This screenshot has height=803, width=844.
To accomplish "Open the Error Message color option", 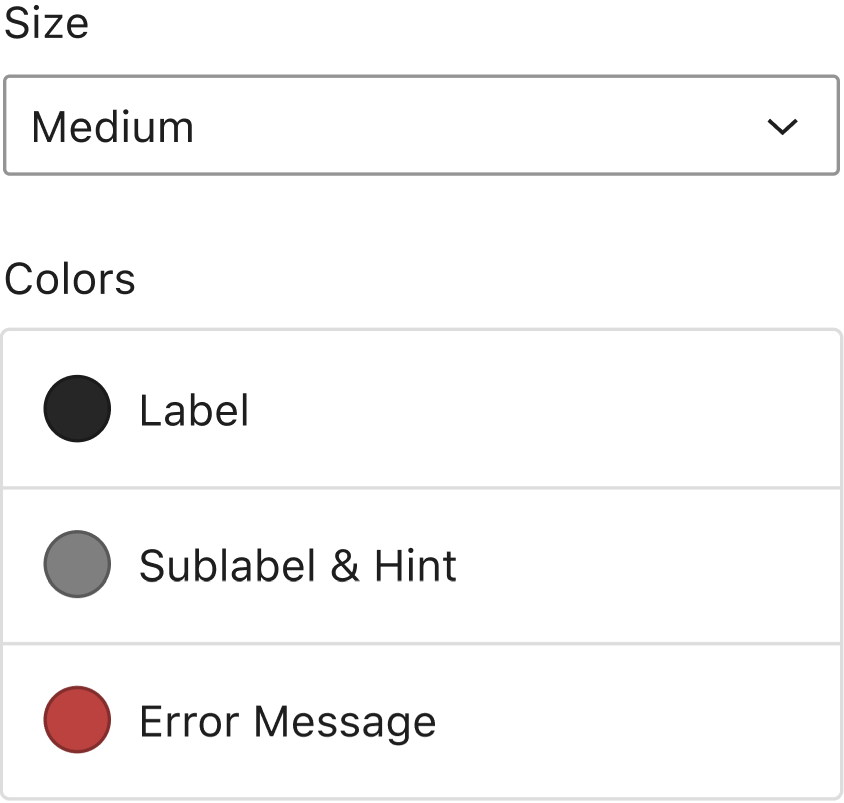I will point(421,721).
